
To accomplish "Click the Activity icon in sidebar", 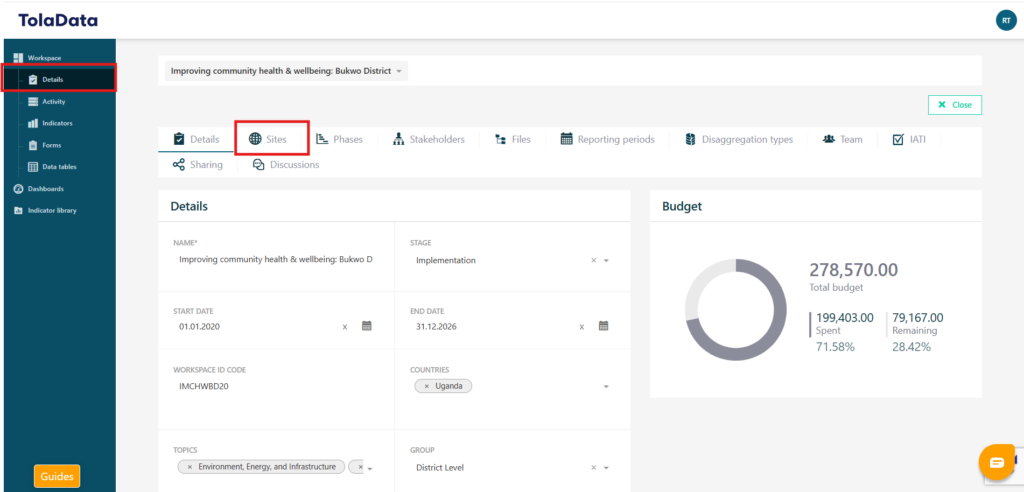I will [x=33, y=102].
